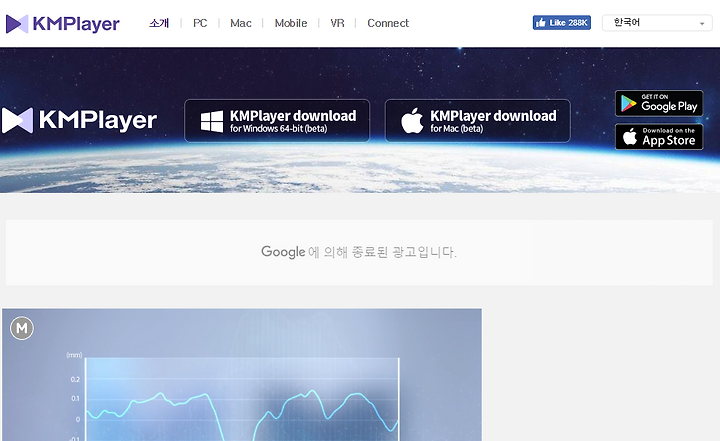The width and height of the screenshot is (720, 441).
Task: Click the graph video thumbnail
Action: (242, 375)
